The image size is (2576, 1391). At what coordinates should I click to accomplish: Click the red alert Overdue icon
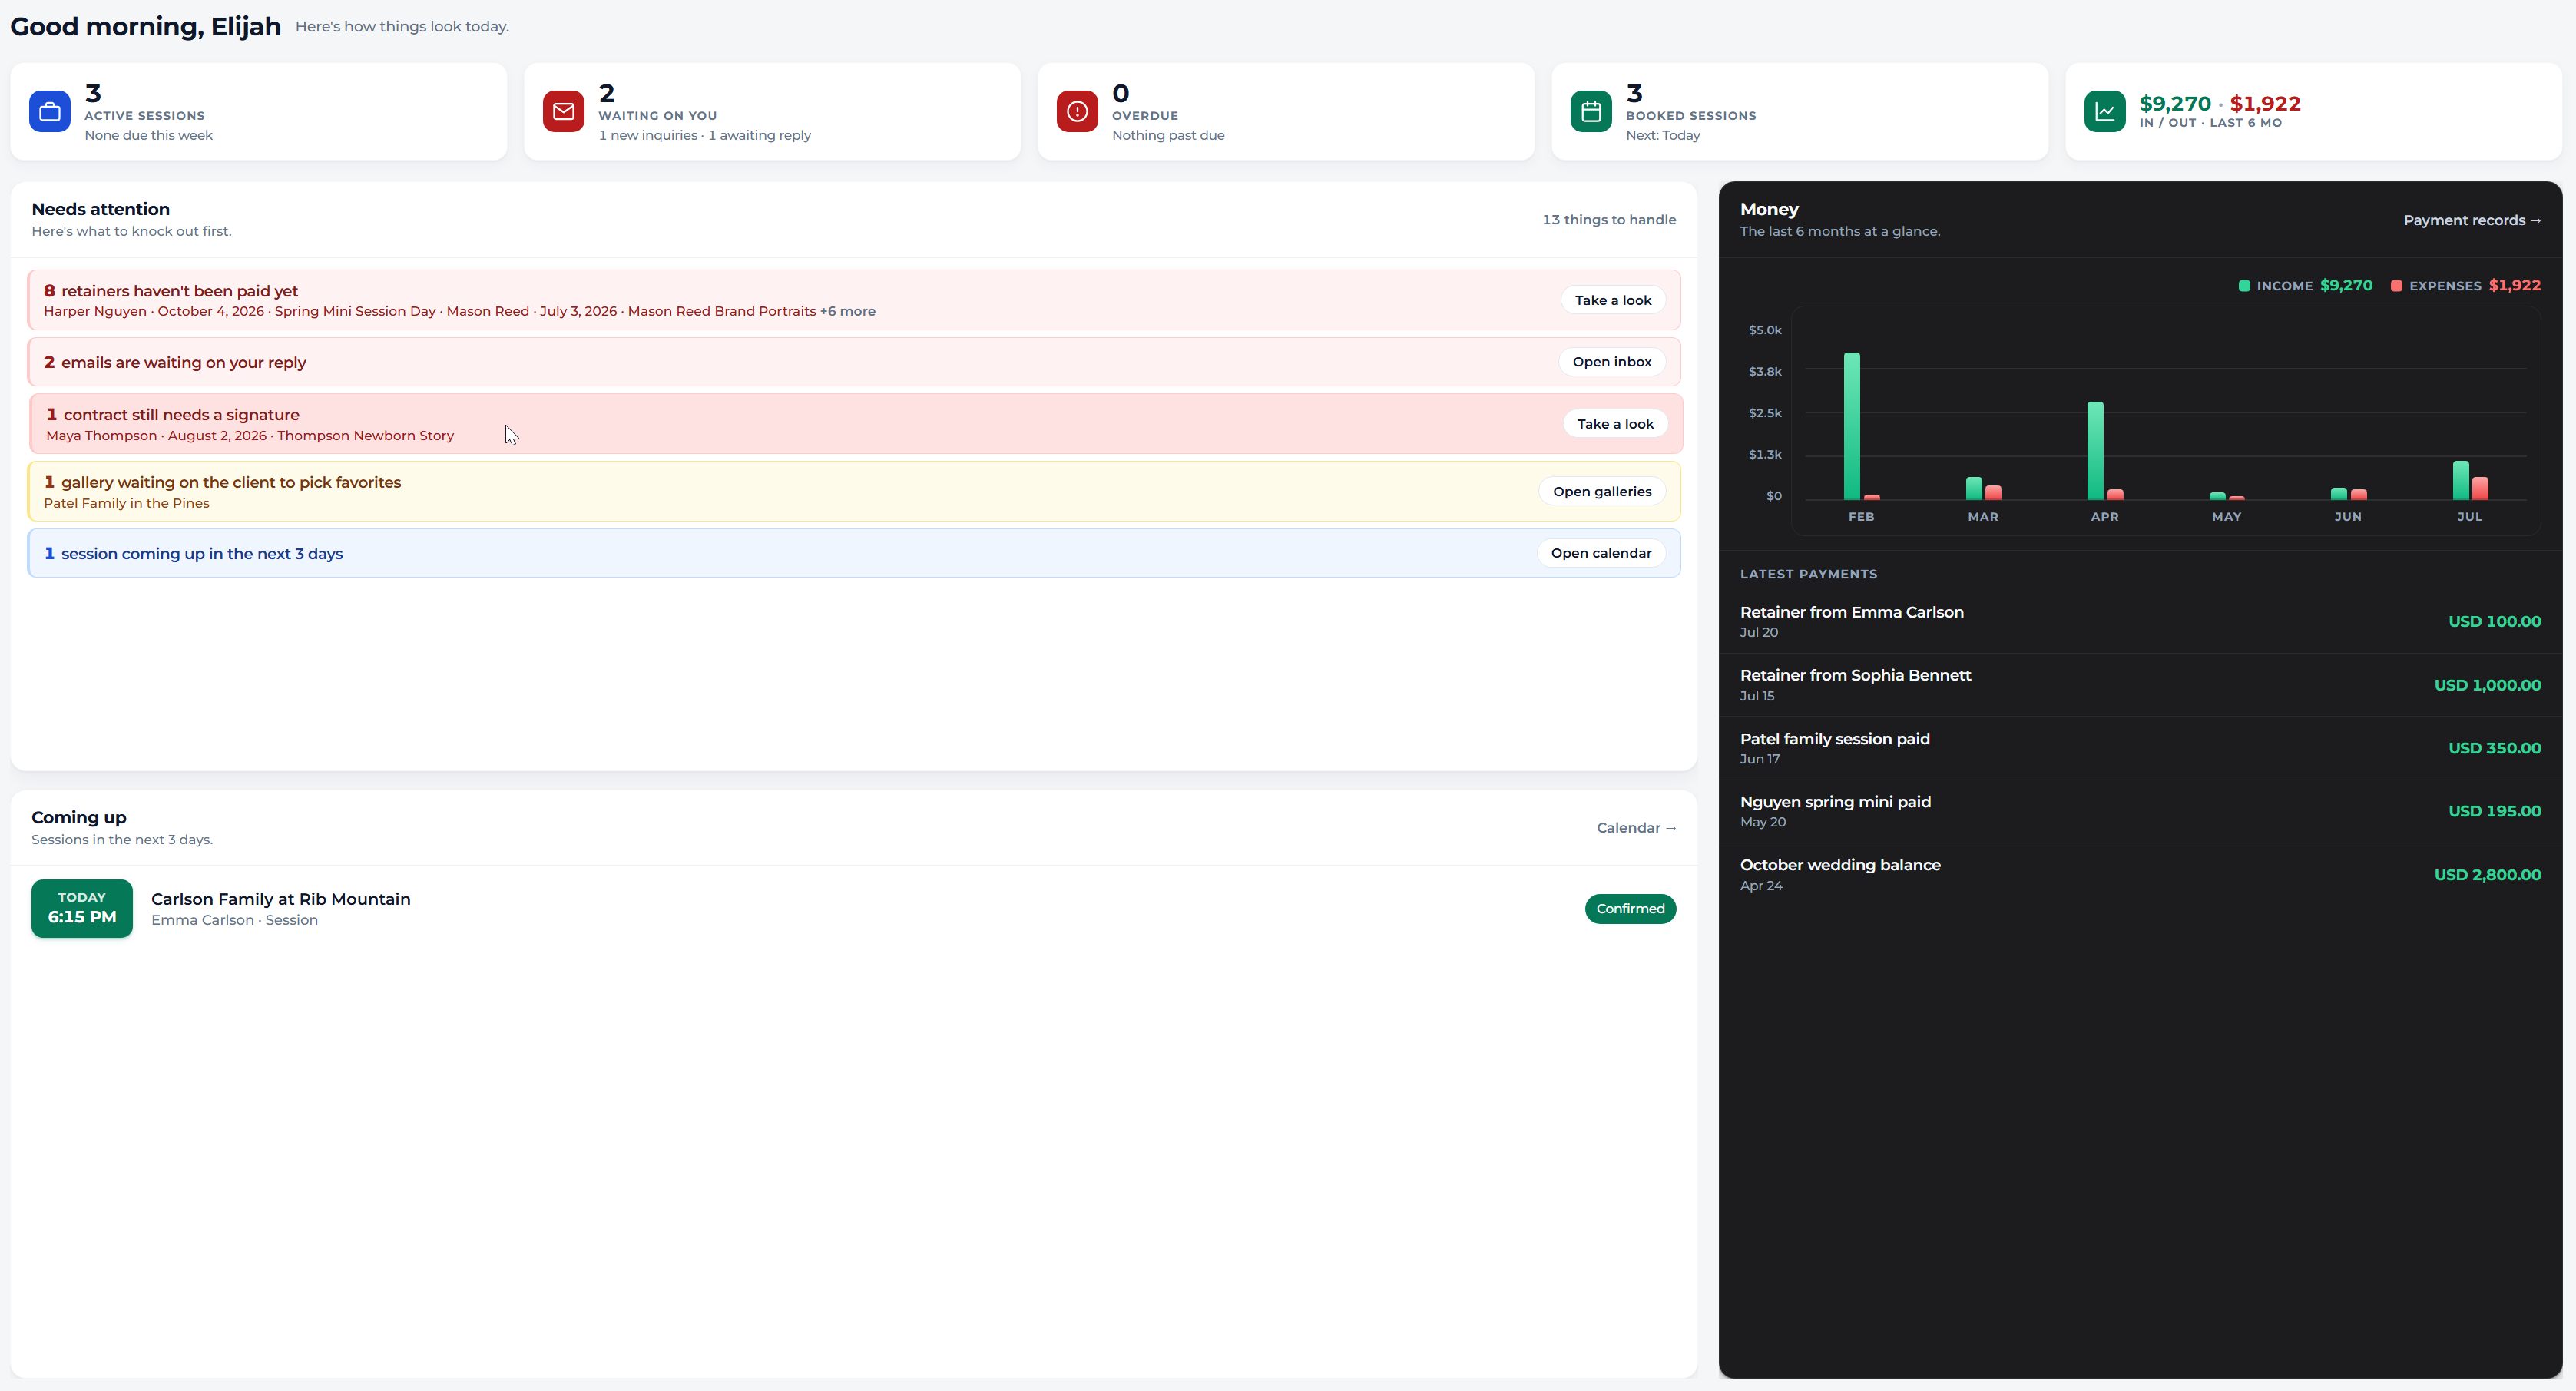pos(1077,112)
